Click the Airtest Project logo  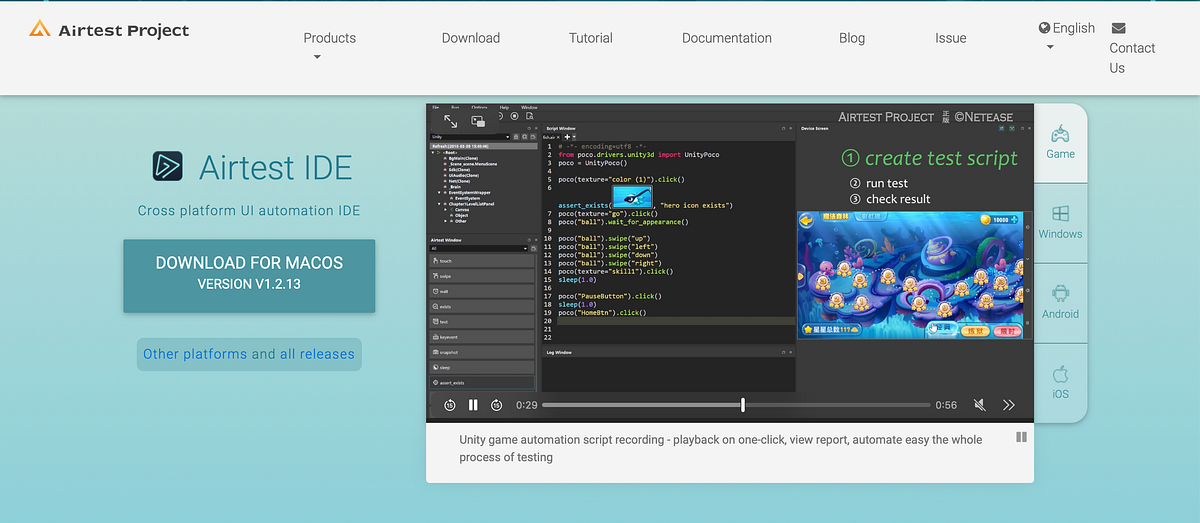[x=109, y=30]
